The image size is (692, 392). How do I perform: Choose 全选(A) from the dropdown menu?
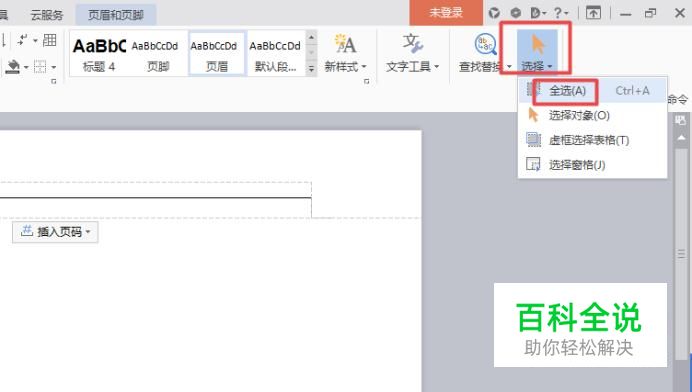tap(592, 90)
